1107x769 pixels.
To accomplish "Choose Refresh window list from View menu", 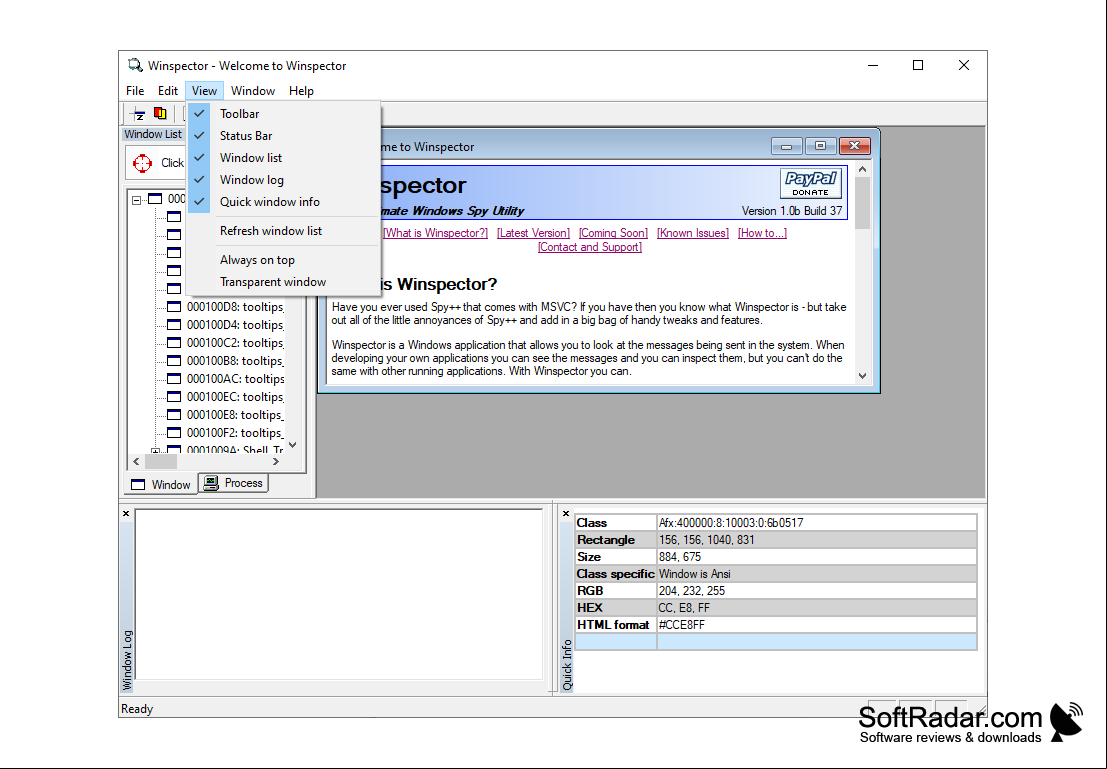I will [x=284, y=231].
